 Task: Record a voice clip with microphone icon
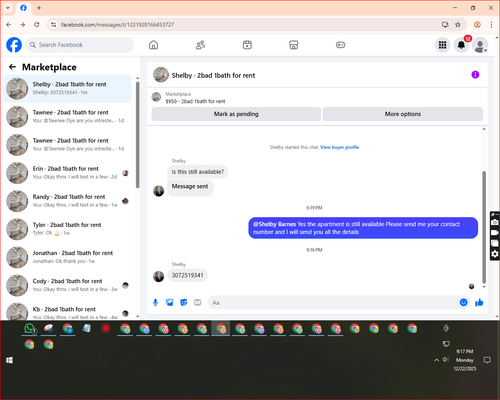click(155, 302)
